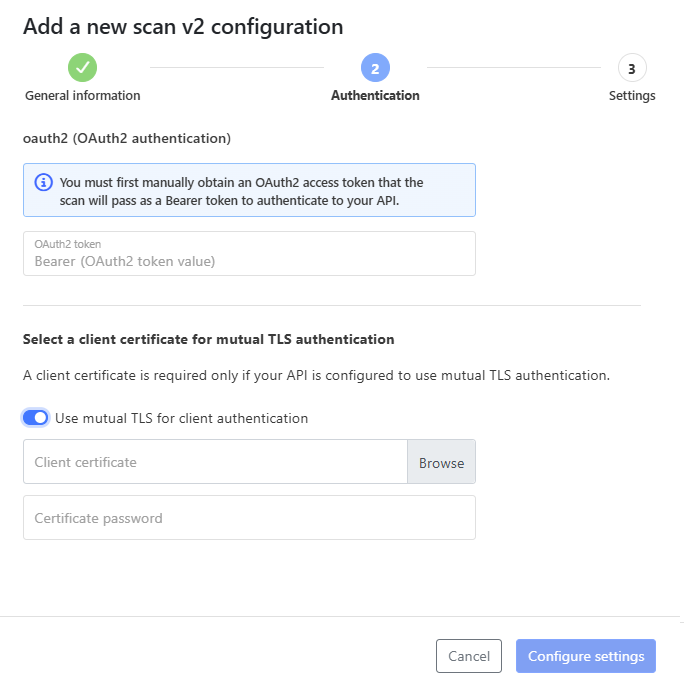Click the step 3 circle icon
This screenshot has width=684, height=688.
pyautogui.click(x=631, y=68)
